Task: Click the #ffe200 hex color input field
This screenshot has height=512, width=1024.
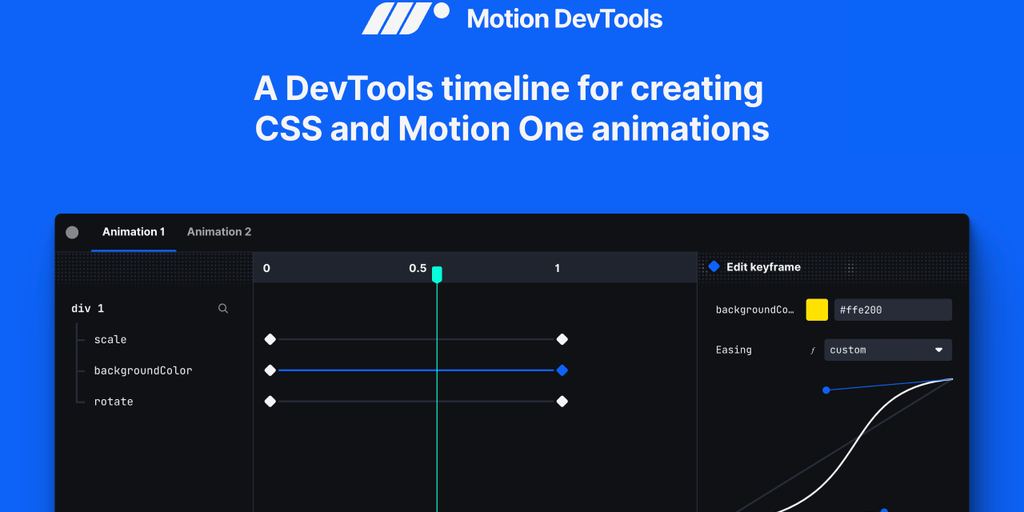Action: [893, 310]
